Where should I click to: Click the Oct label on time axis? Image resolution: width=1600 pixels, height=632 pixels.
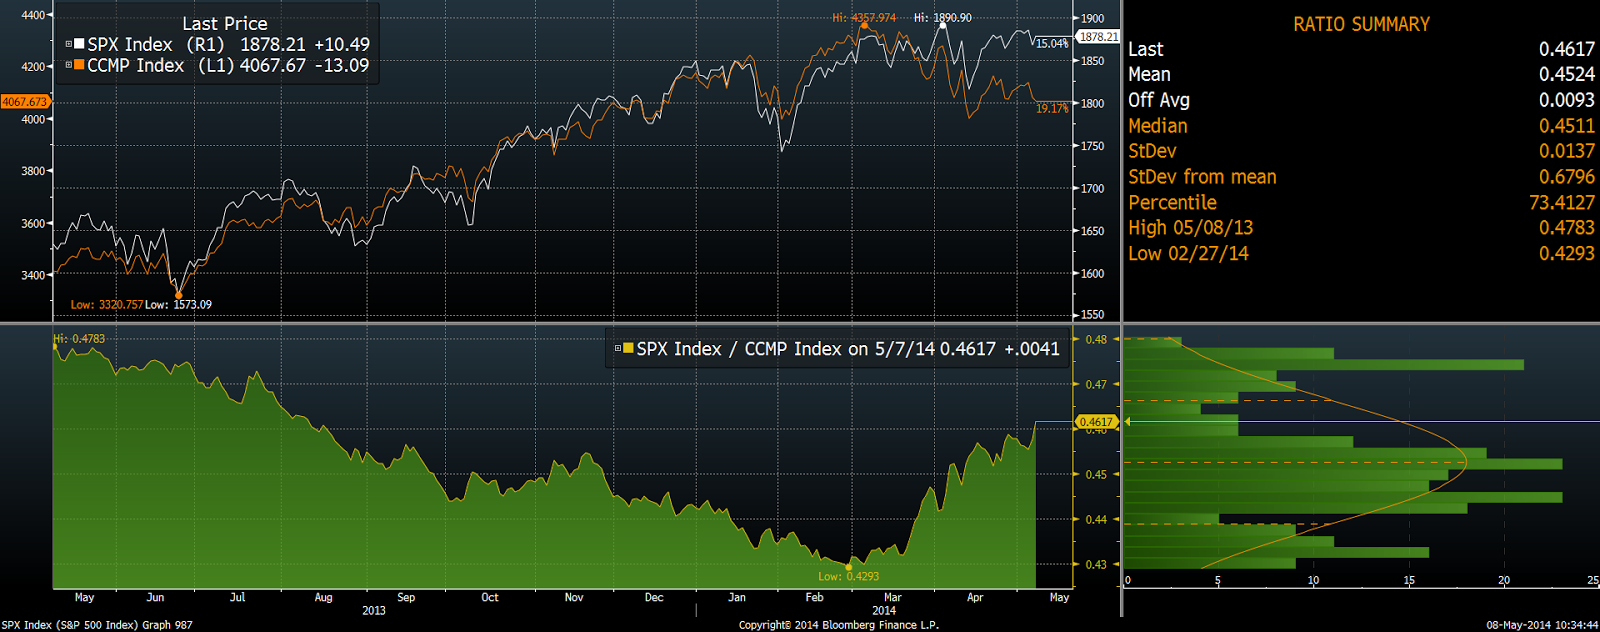point(490,597)
